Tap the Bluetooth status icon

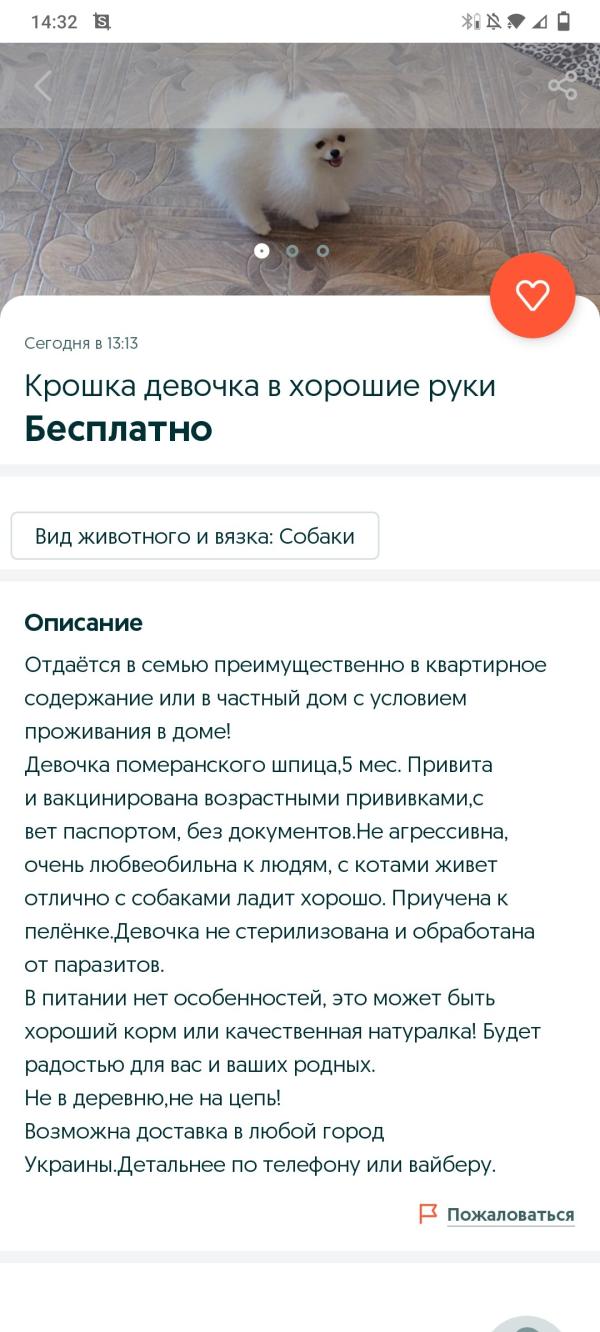469,21
